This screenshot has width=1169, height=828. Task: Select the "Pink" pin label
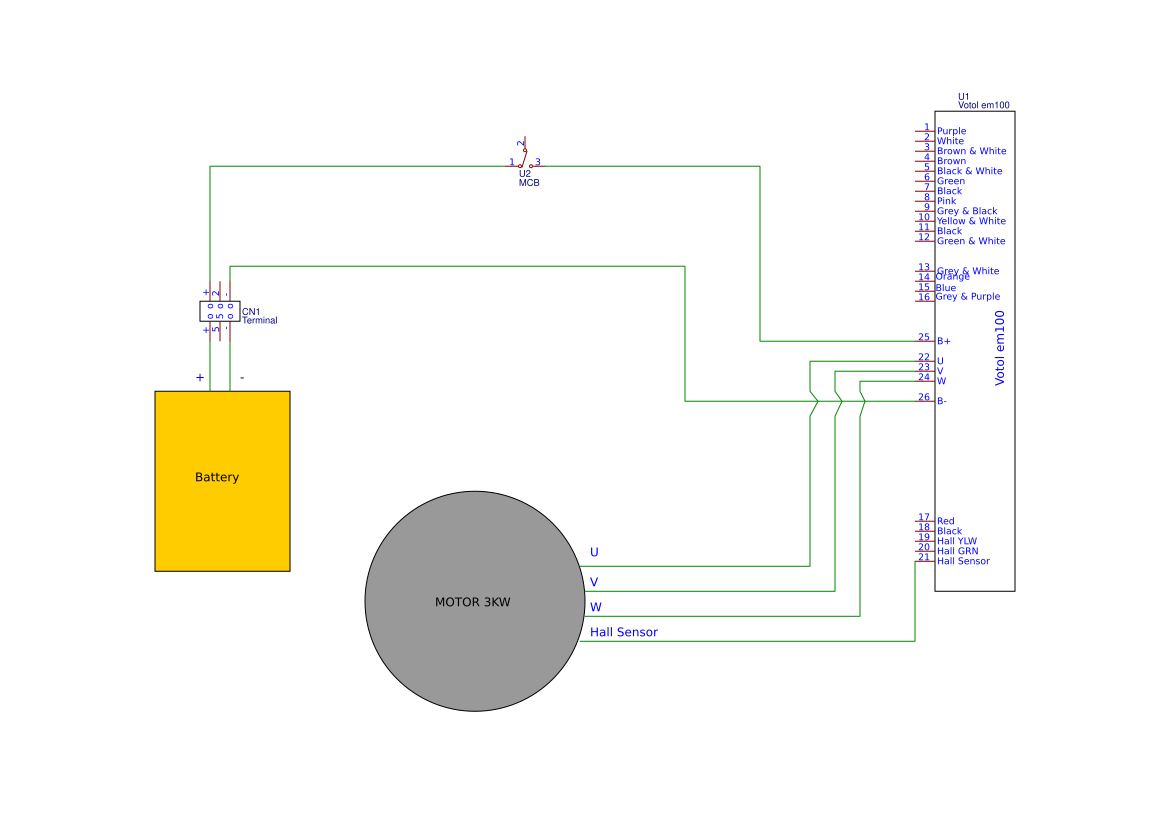click(946, 201)
